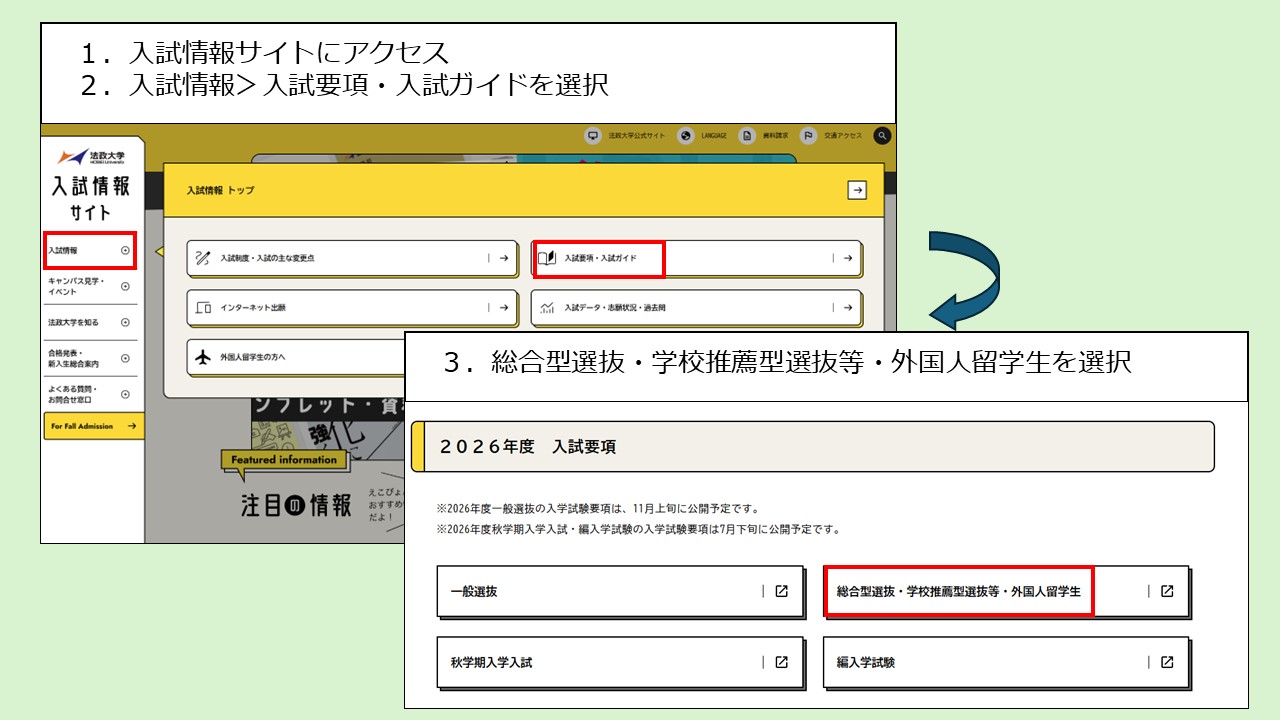Click 入試情報サイト title in sidebar
Viewport: 1280px width, 720px height.
click(x=91, y=198)
